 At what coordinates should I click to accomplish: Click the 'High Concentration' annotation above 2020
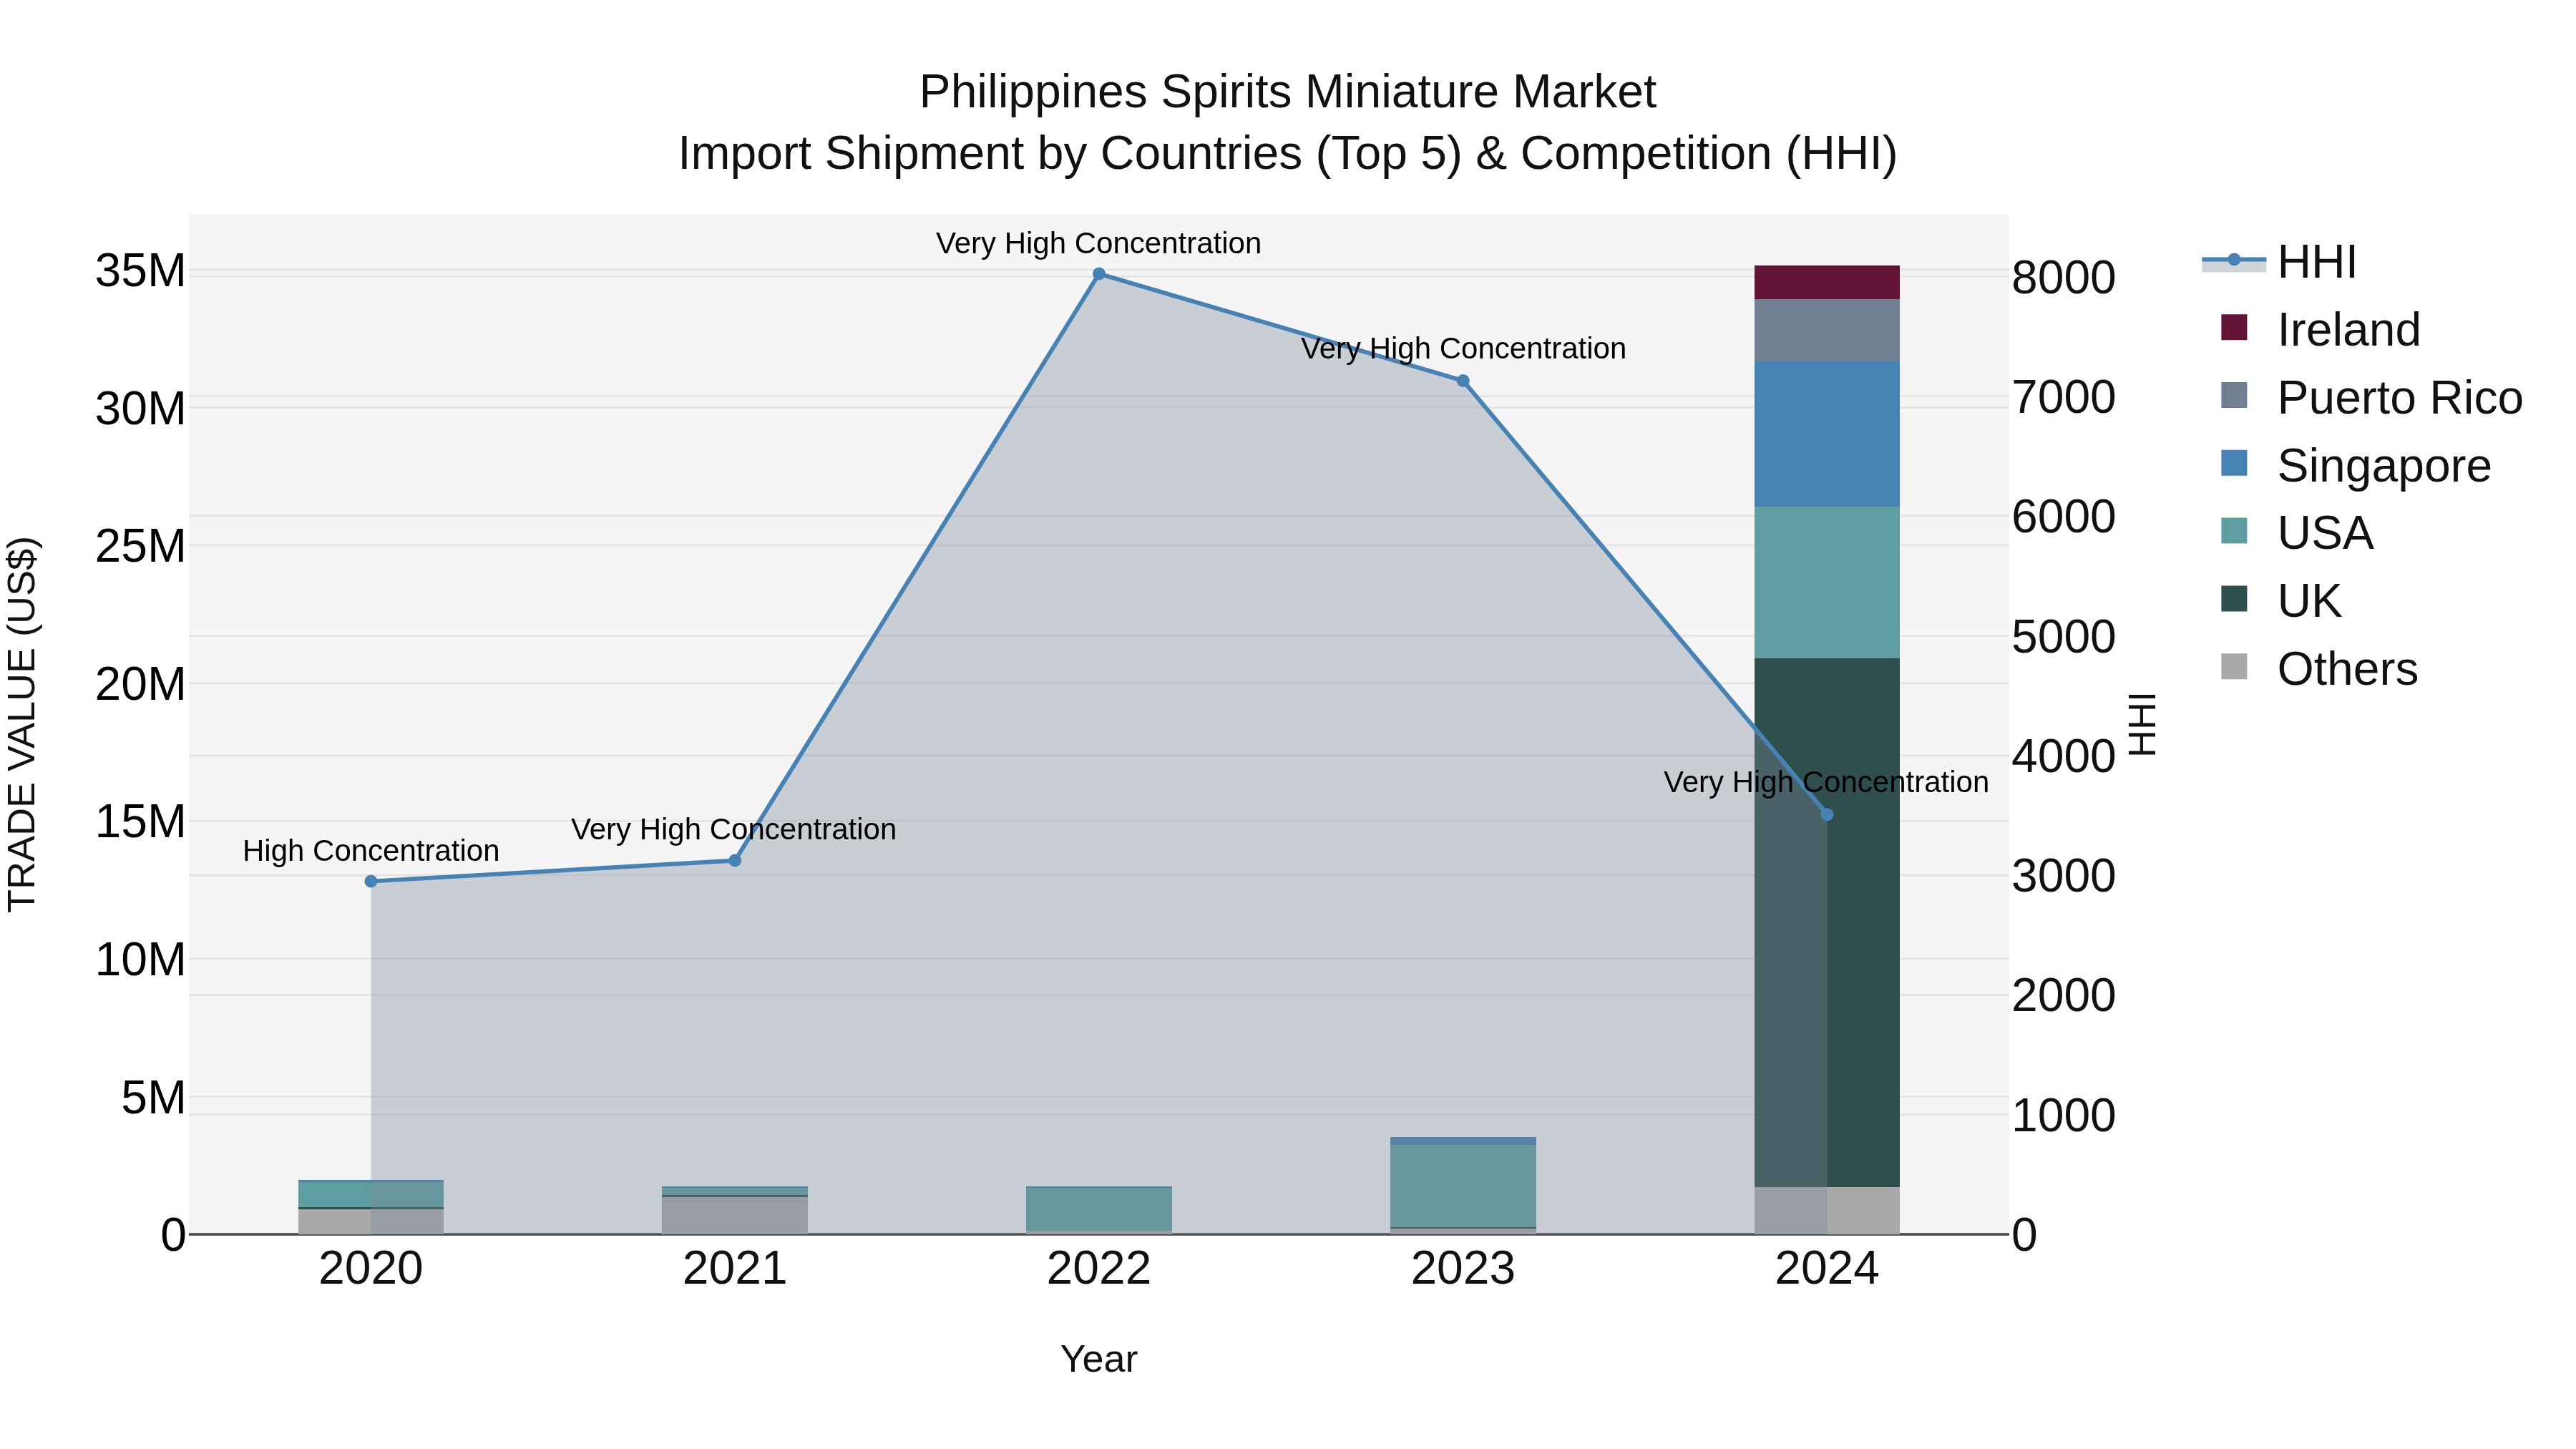point(371,851)
